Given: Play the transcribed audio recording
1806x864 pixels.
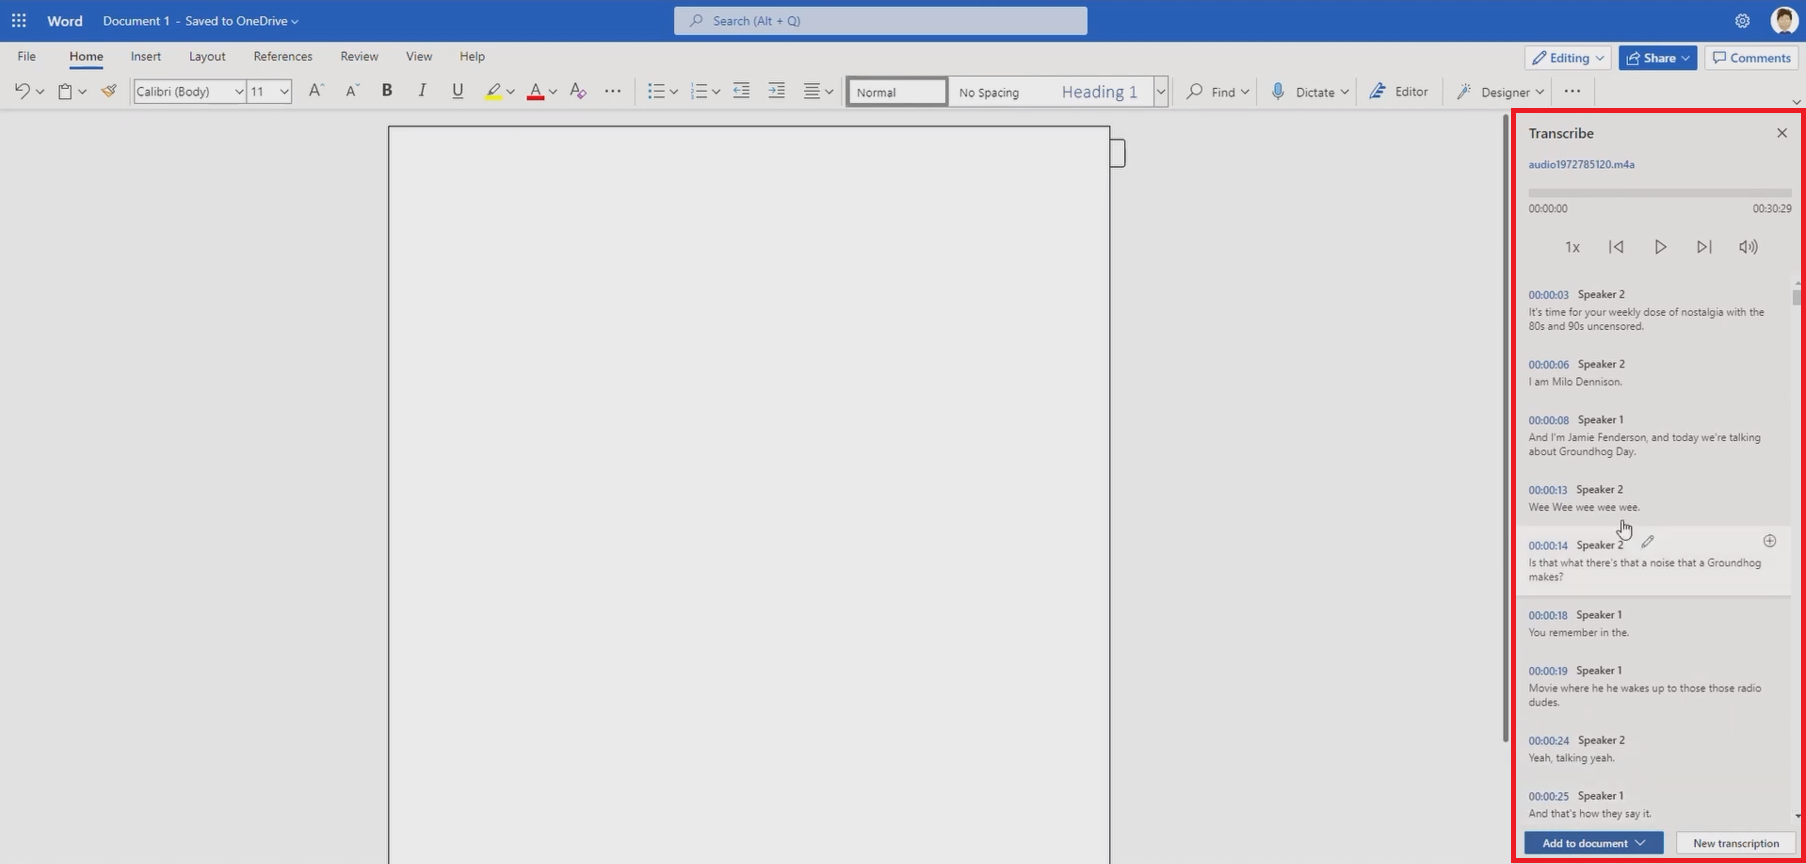Looking at the screenshot, I should click(x=1660, y=247).
